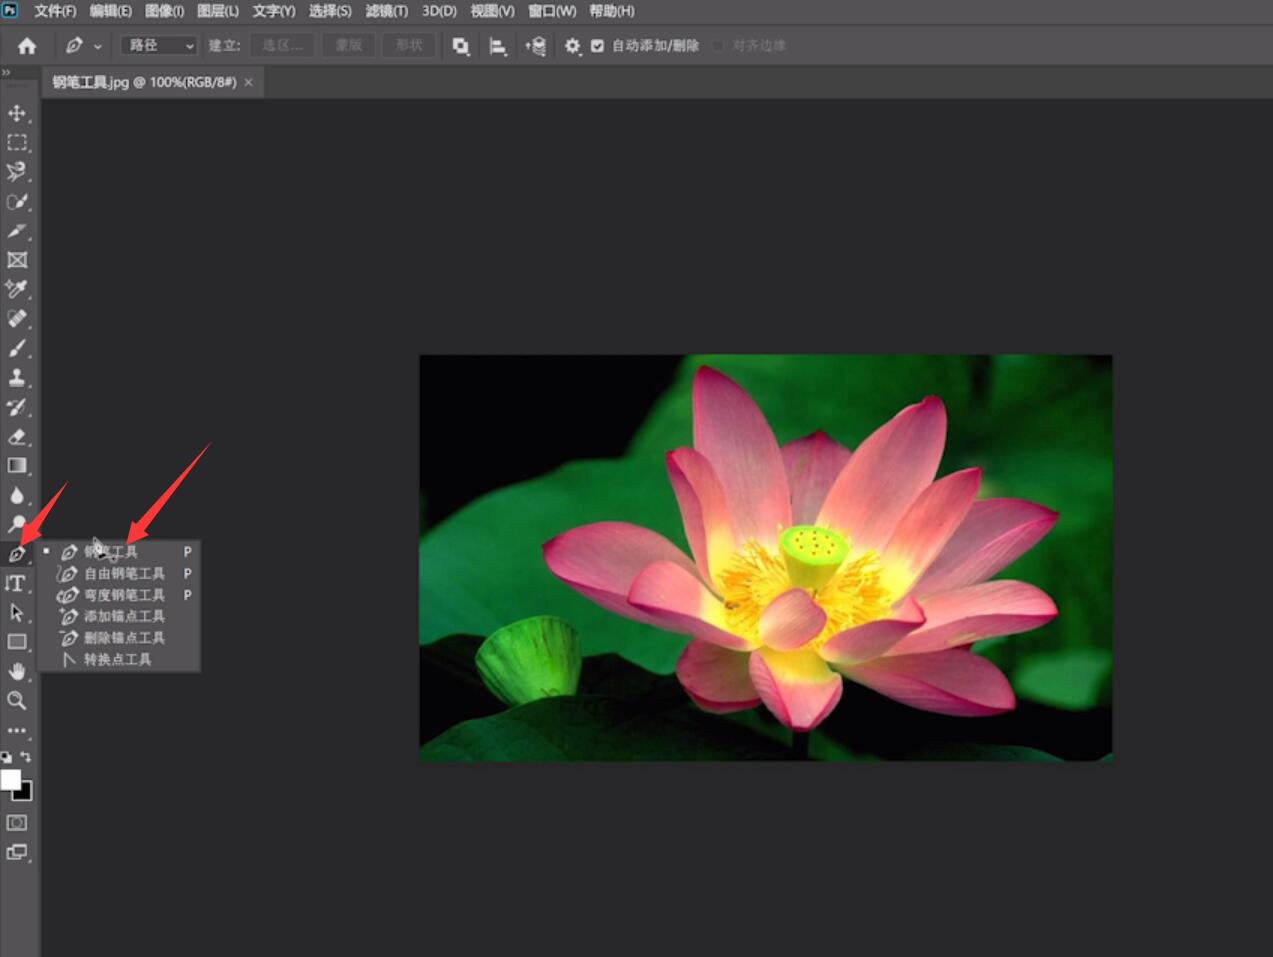Screen dimensions: 1273x957
Task: Select the Lasso tool
Action: pyautogui.click(x=17, y=172)
